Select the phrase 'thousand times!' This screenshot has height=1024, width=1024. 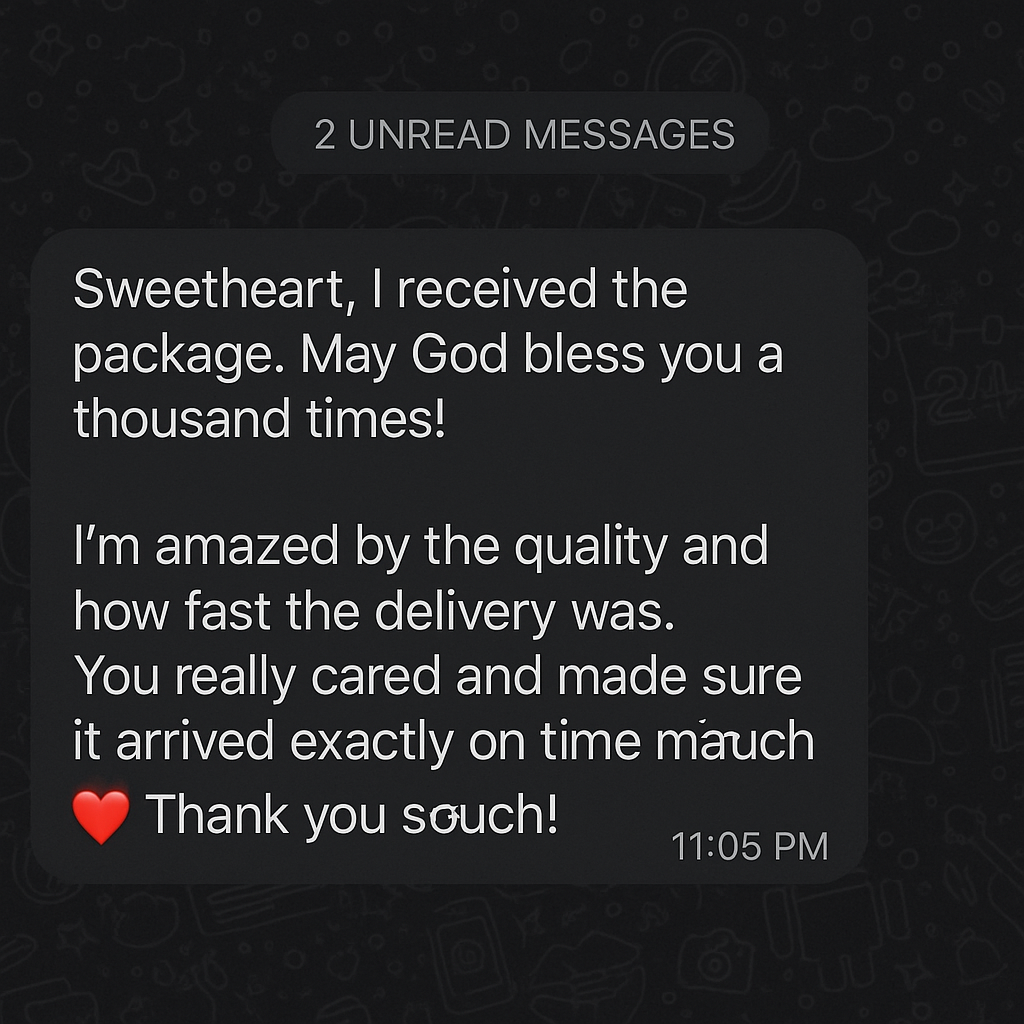[x=260, y=418]
